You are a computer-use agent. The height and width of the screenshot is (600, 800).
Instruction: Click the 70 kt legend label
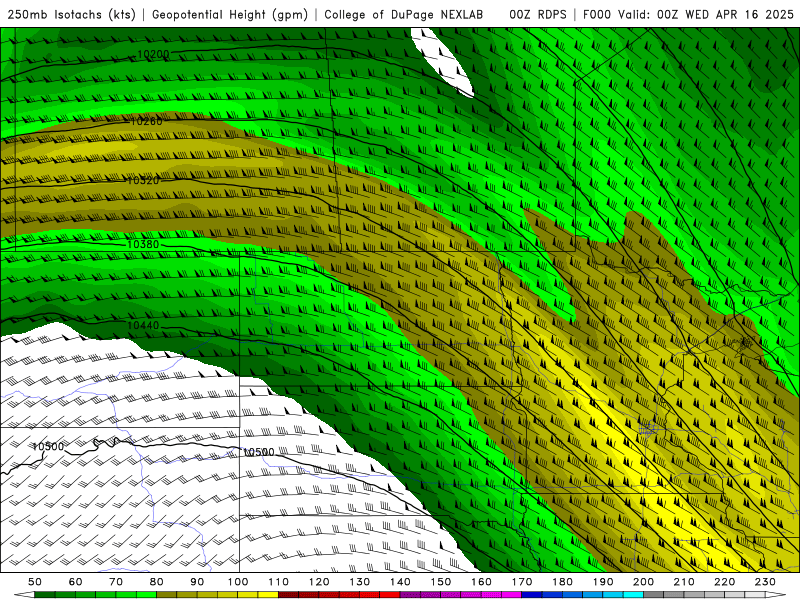coord(116,582)
